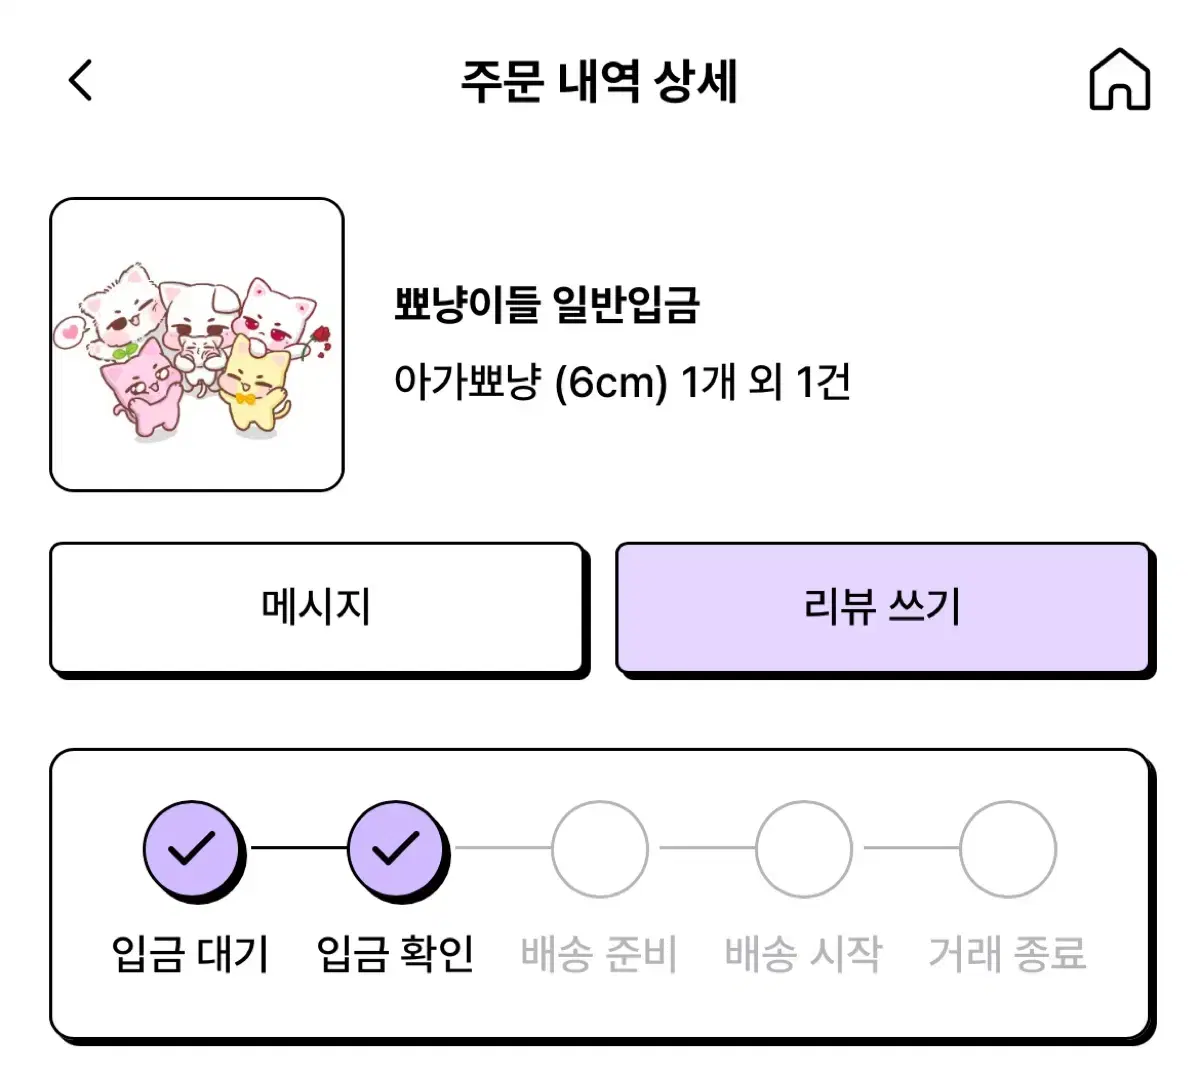Select the empty 배송 시작 step circle
The height and width of the screenshot is (1075, 1200).
(x=804, y=849)
